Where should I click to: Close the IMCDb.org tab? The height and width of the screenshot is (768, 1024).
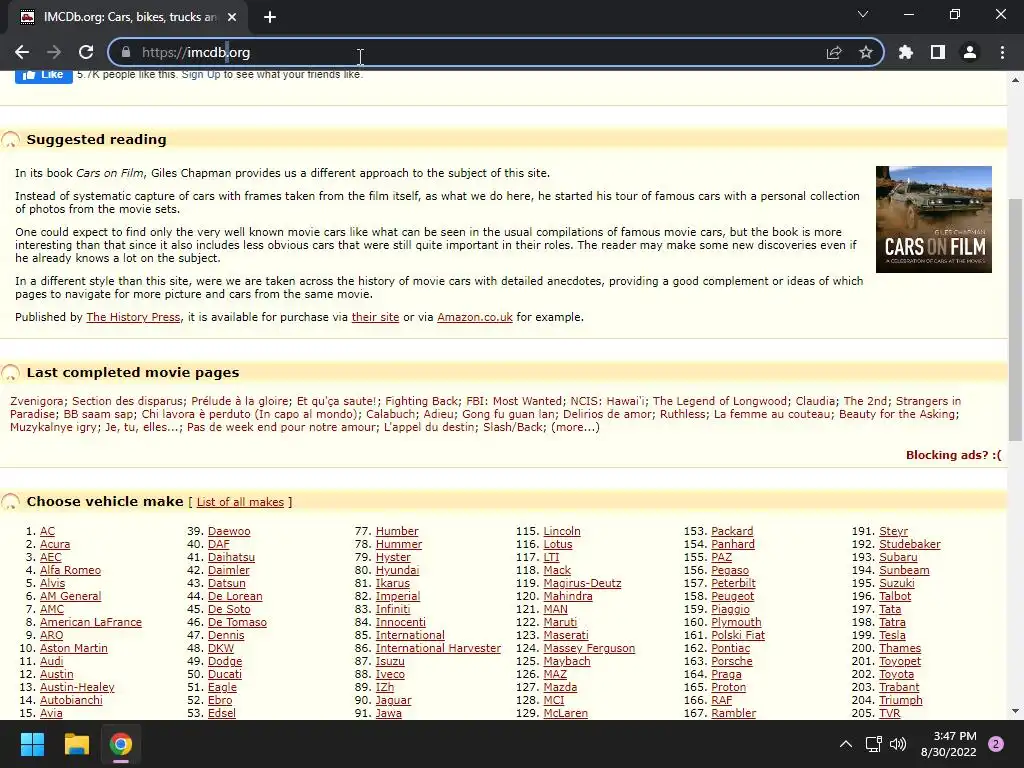[232, 17]
